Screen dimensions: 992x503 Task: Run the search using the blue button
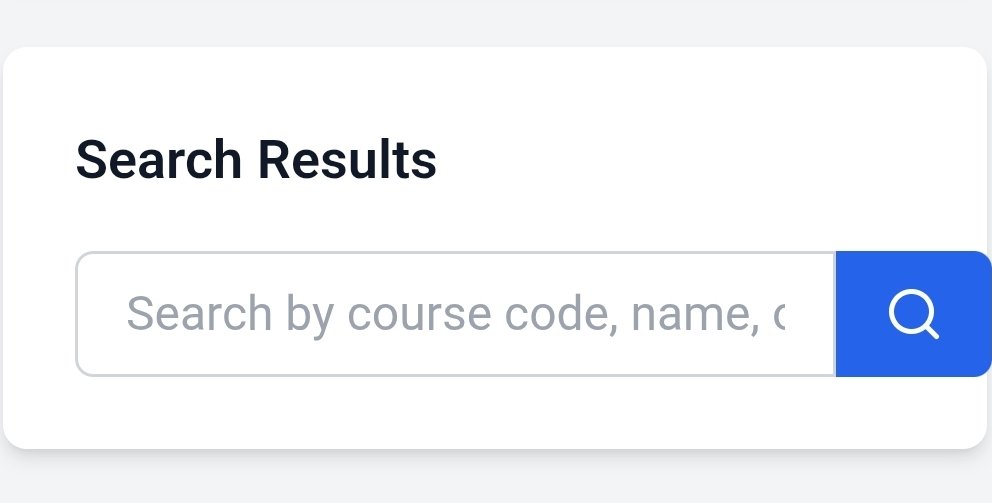[913, 315]
